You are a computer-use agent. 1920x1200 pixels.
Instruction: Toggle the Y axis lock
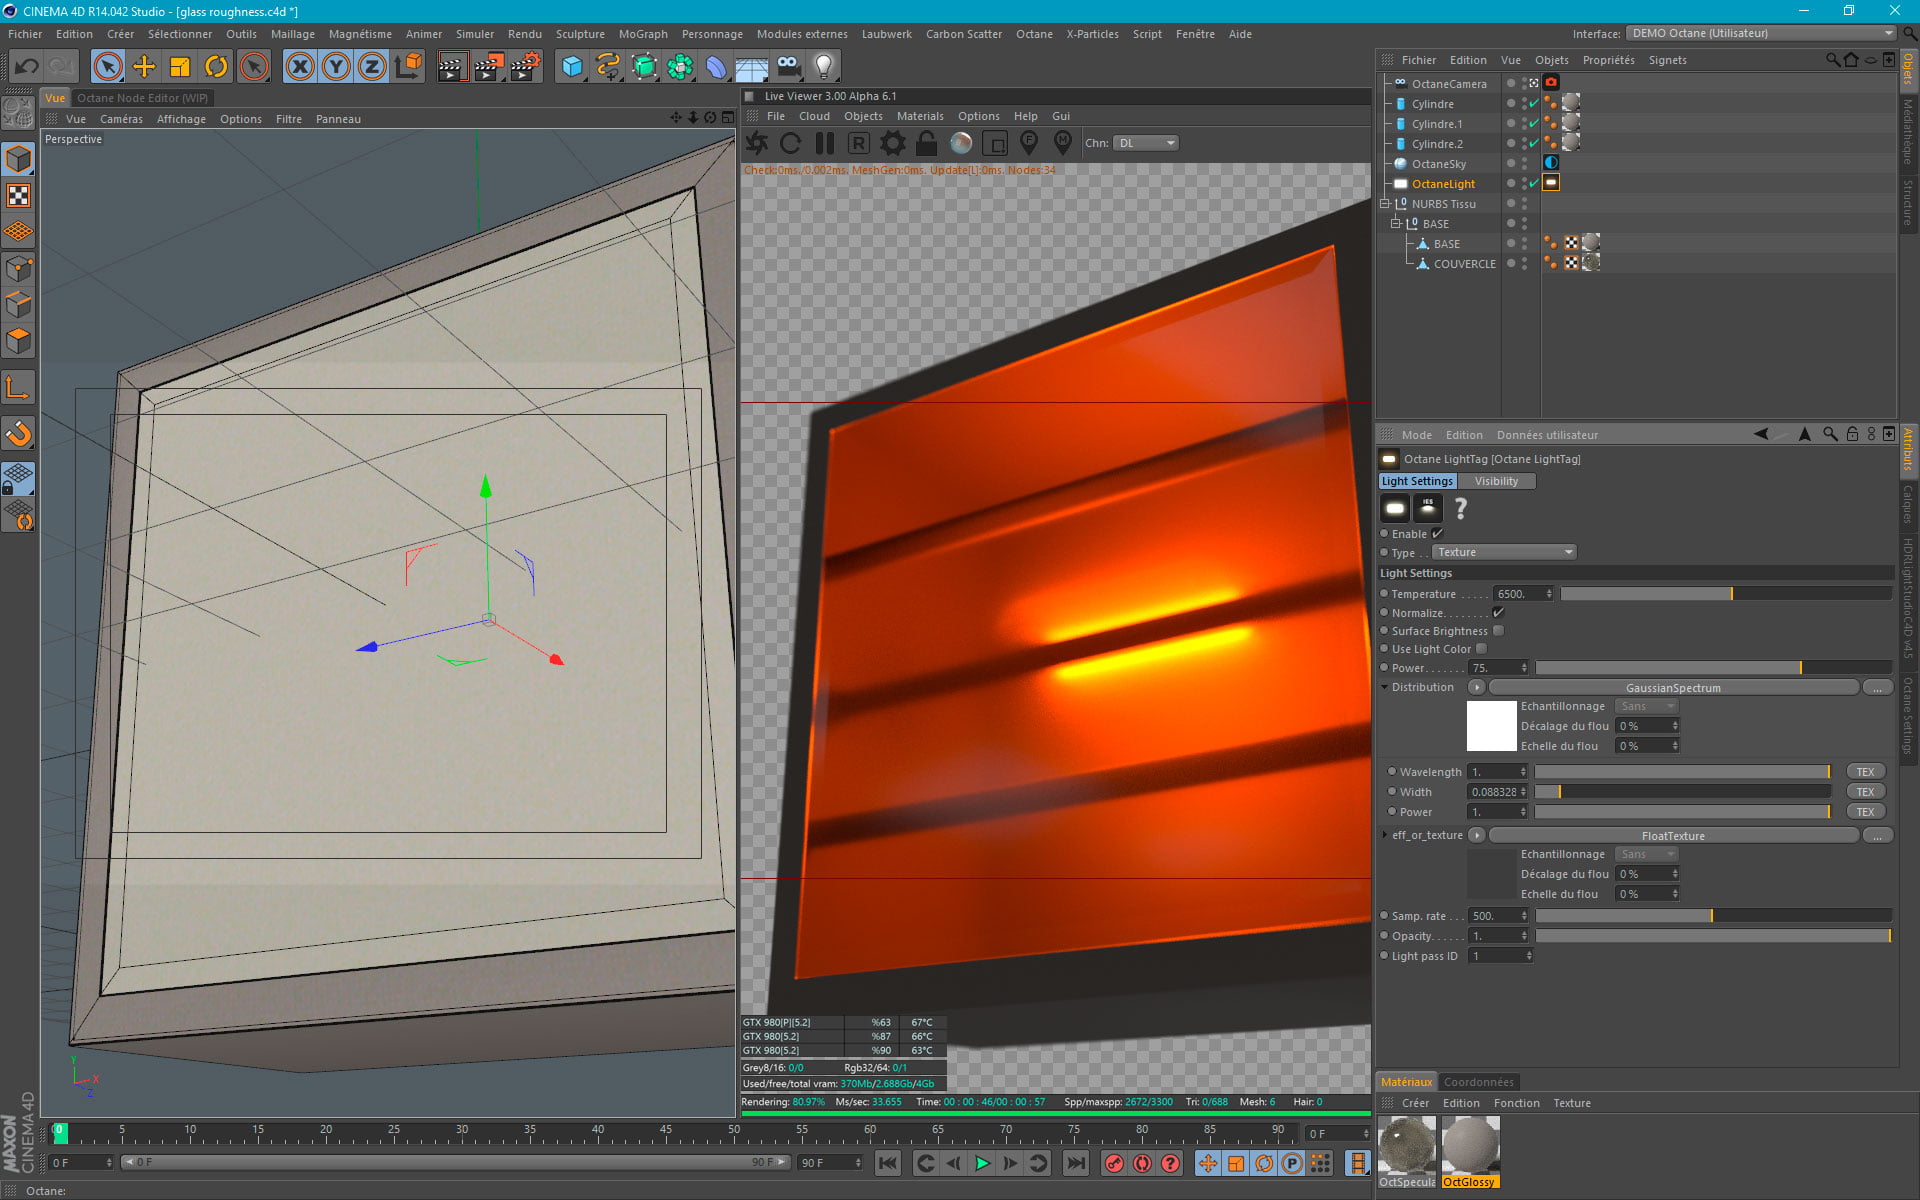(336, 67)
